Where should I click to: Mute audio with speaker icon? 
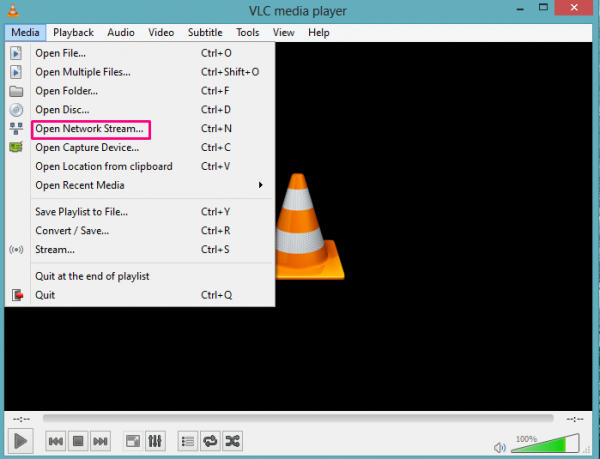click(500, 447)
